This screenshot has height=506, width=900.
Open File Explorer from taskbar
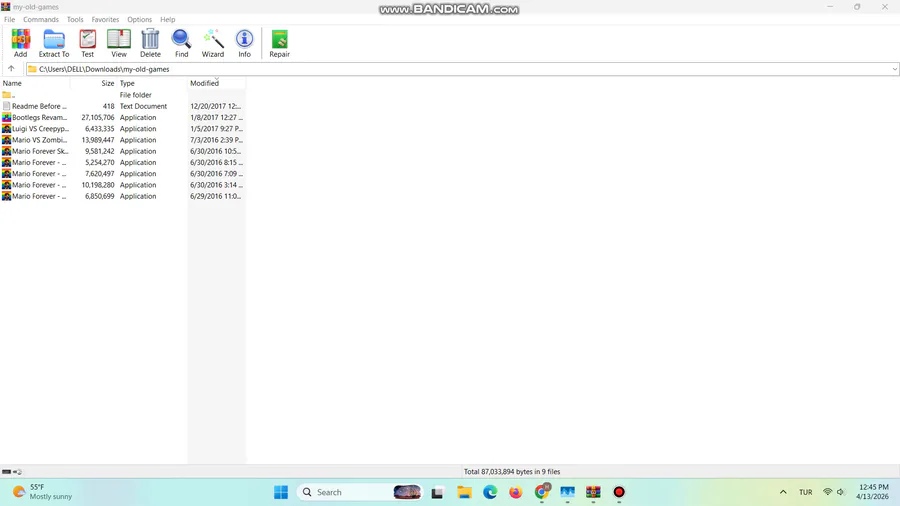[464, 492]
